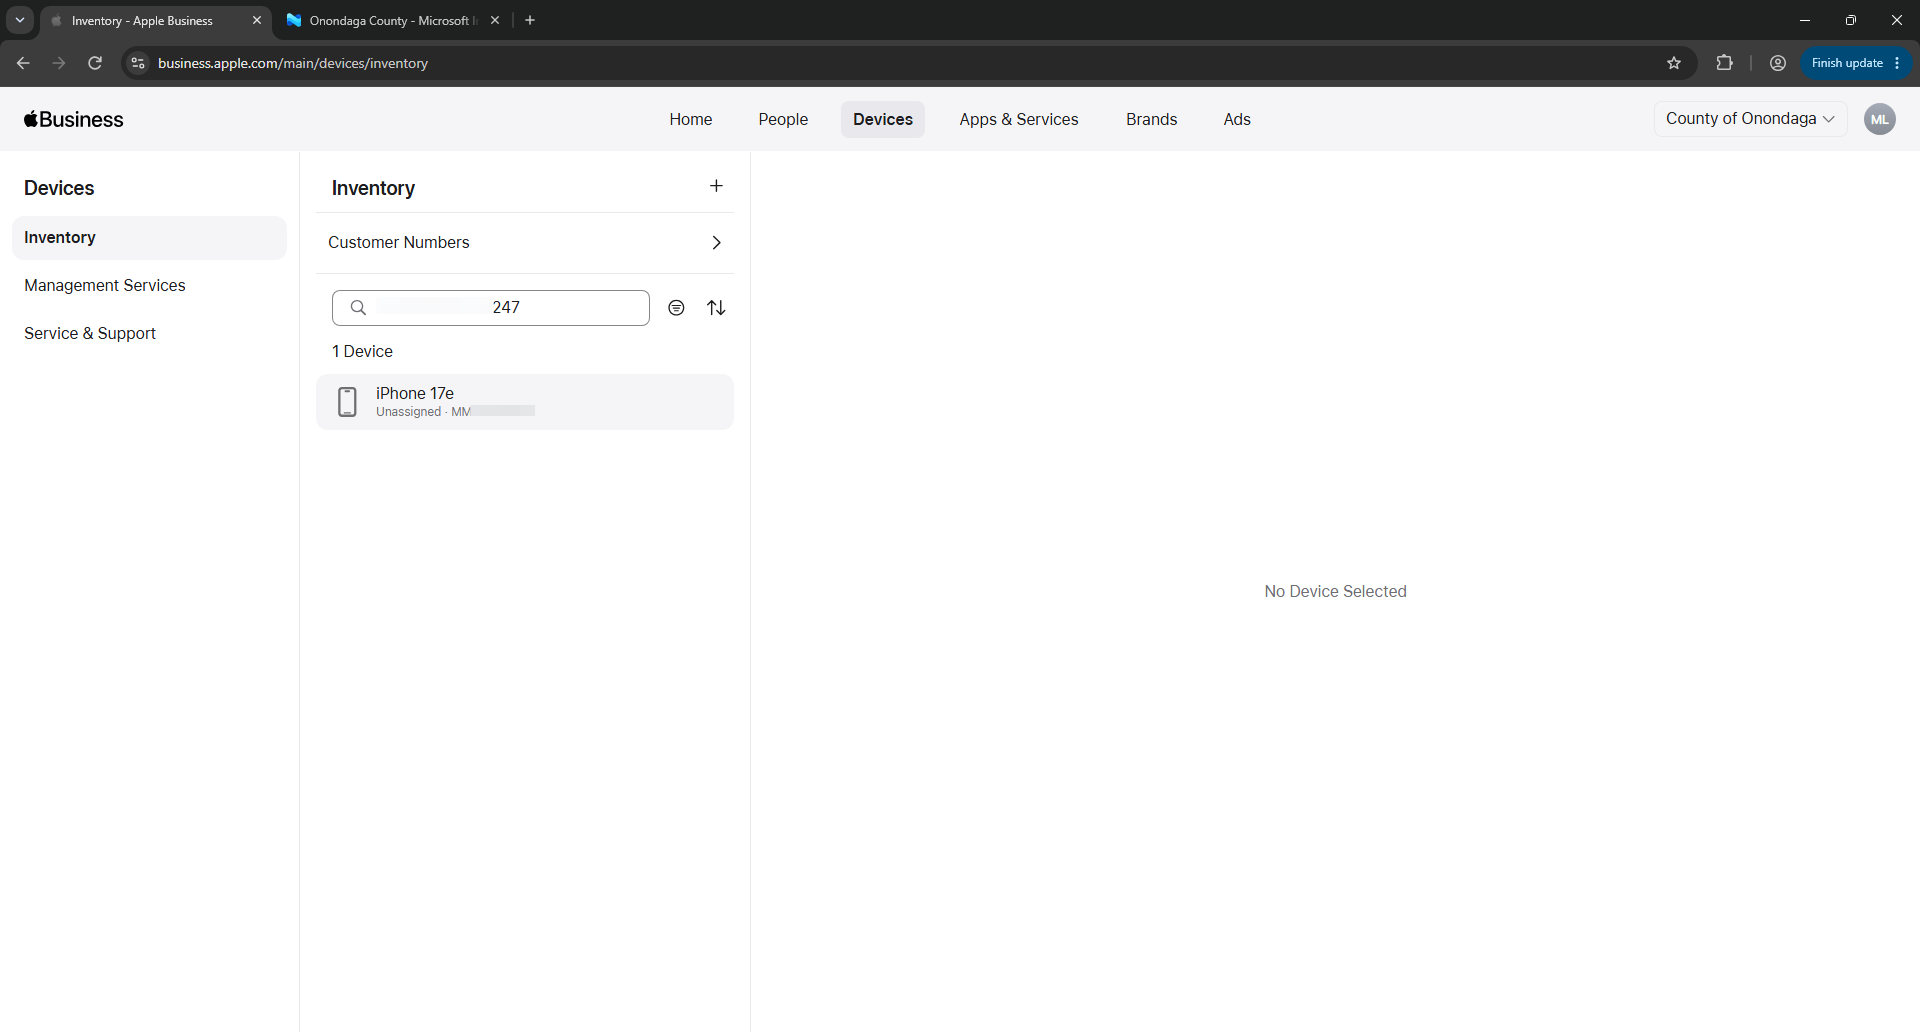Click the 'No Device Selected' text
This screenshot has height=1032, width=1920.
coord(1335,592)
